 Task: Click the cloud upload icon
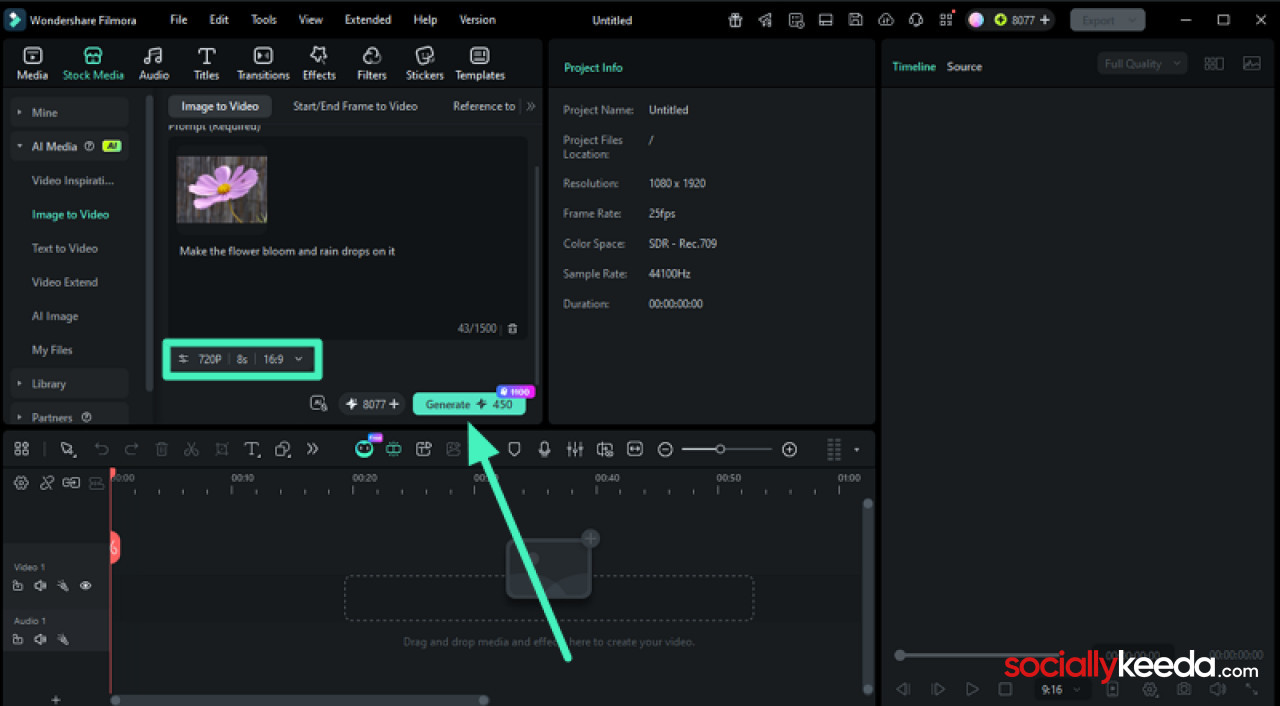coord(885,20)
